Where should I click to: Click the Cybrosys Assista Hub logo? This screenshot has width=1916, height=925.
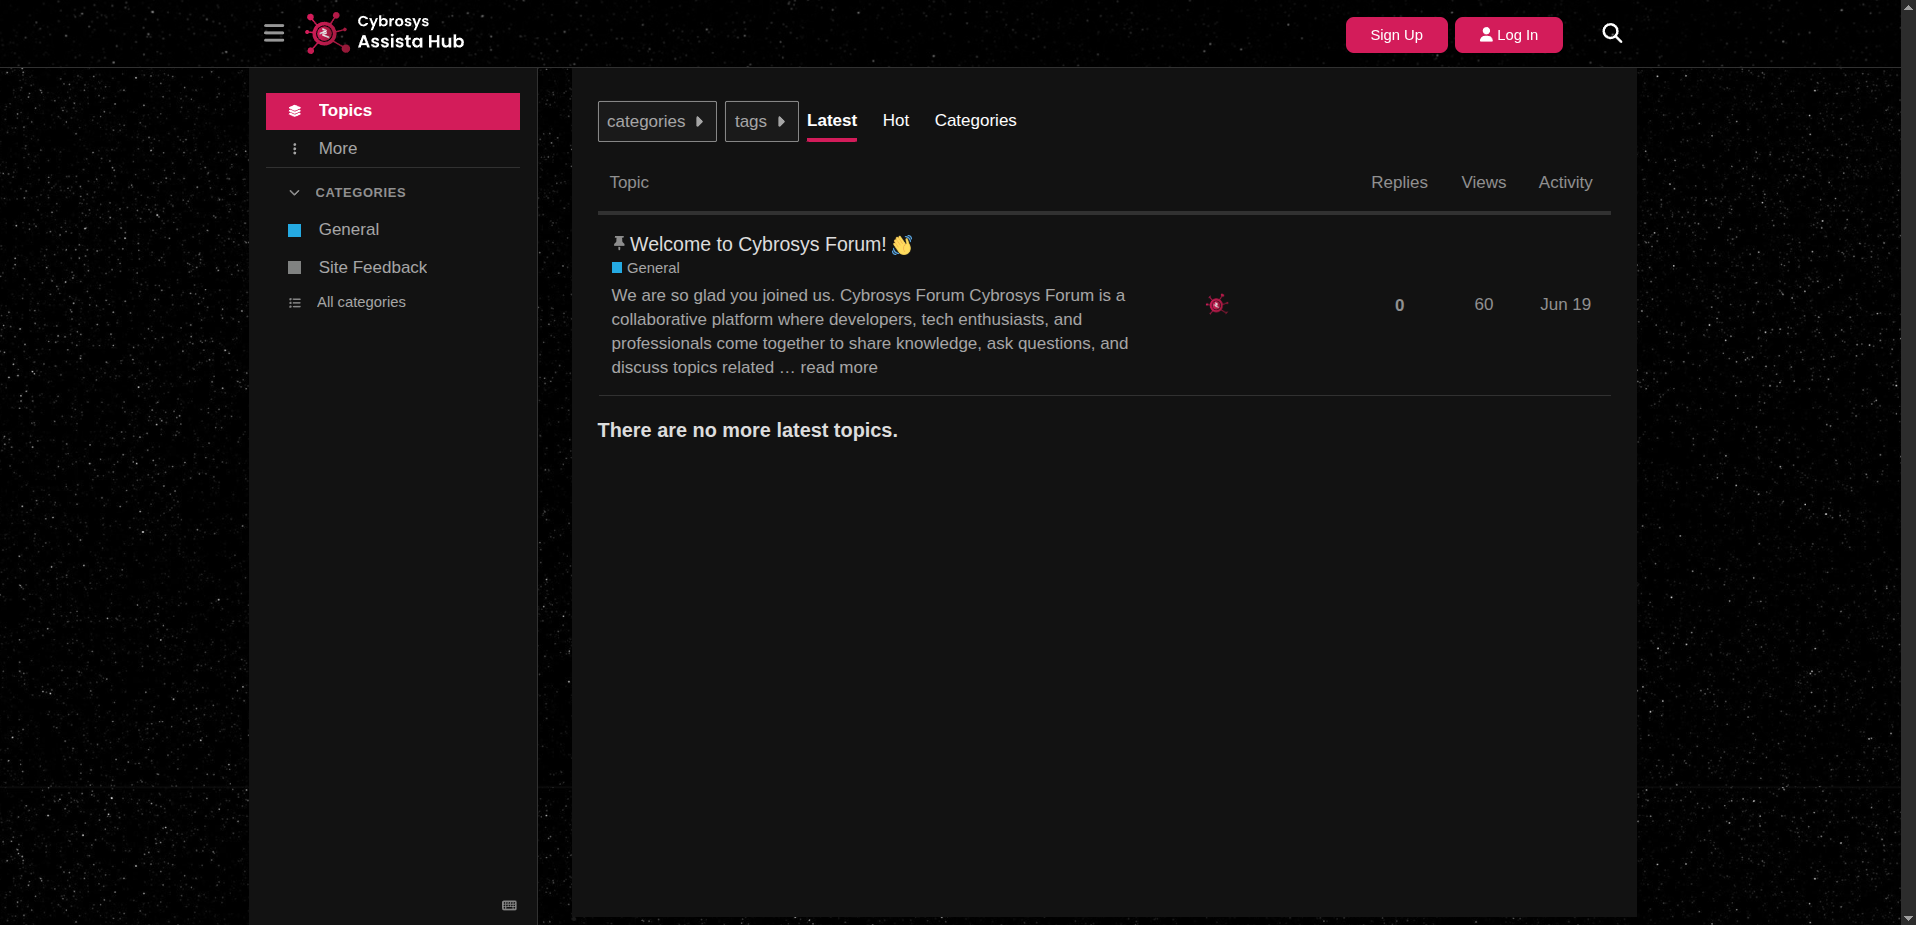coord(383,32)
